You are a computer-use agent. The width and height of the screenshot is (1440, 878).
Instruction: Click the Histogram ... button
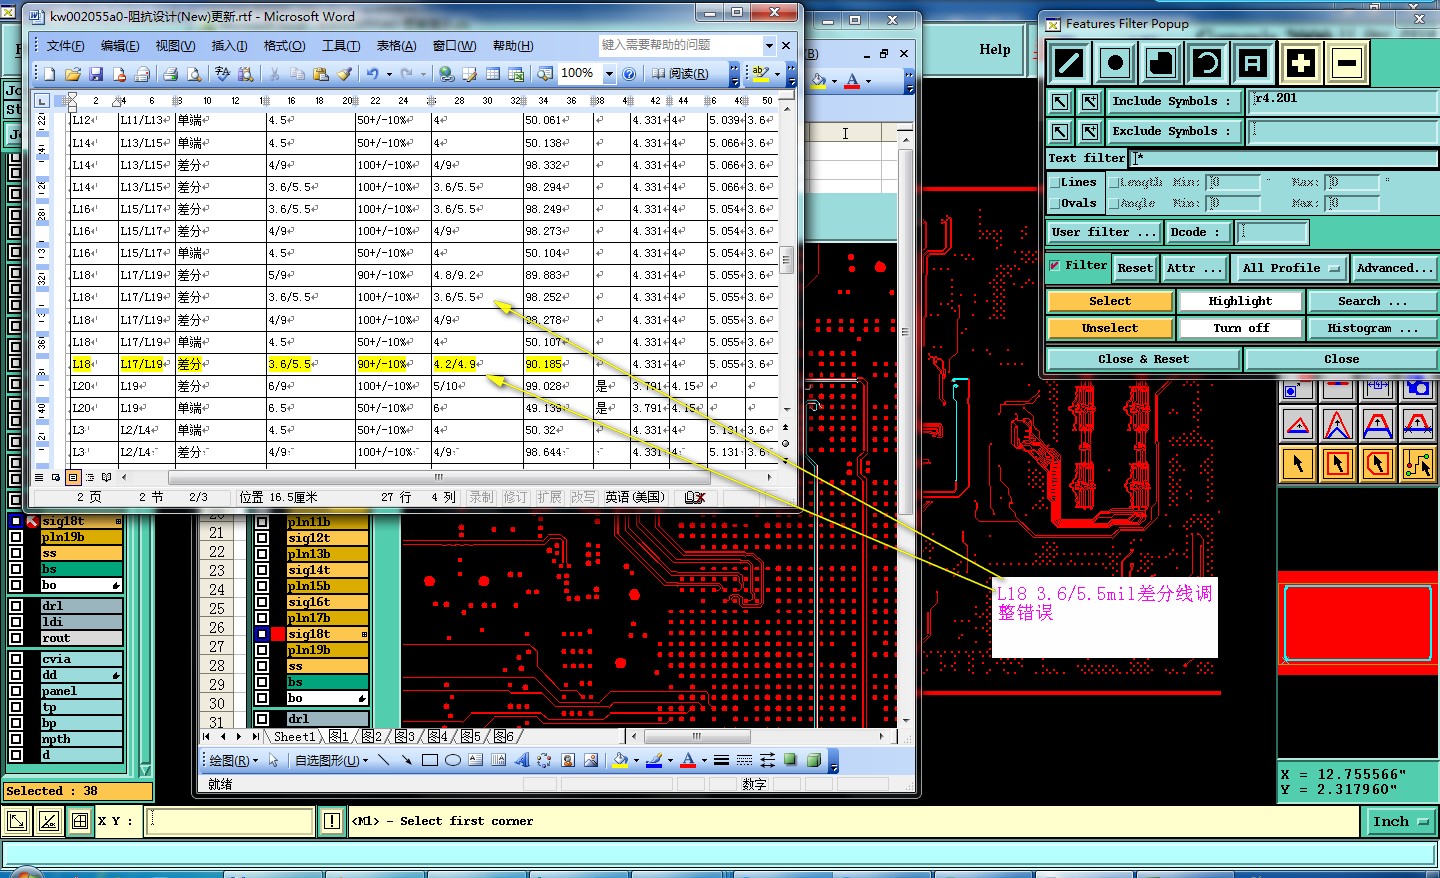[x=1372, y=328]
